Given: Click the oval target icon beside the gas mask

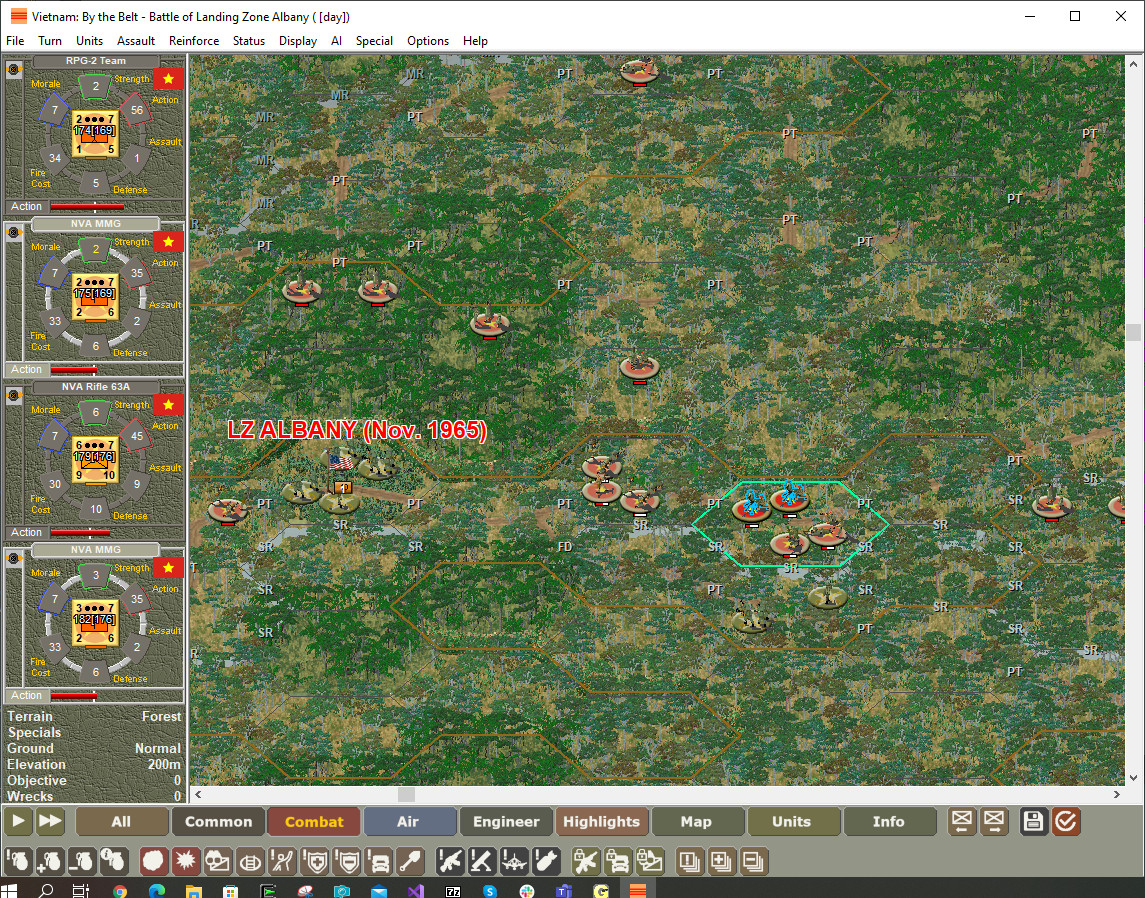Looking at the screenshot, I should click(250, 861).
